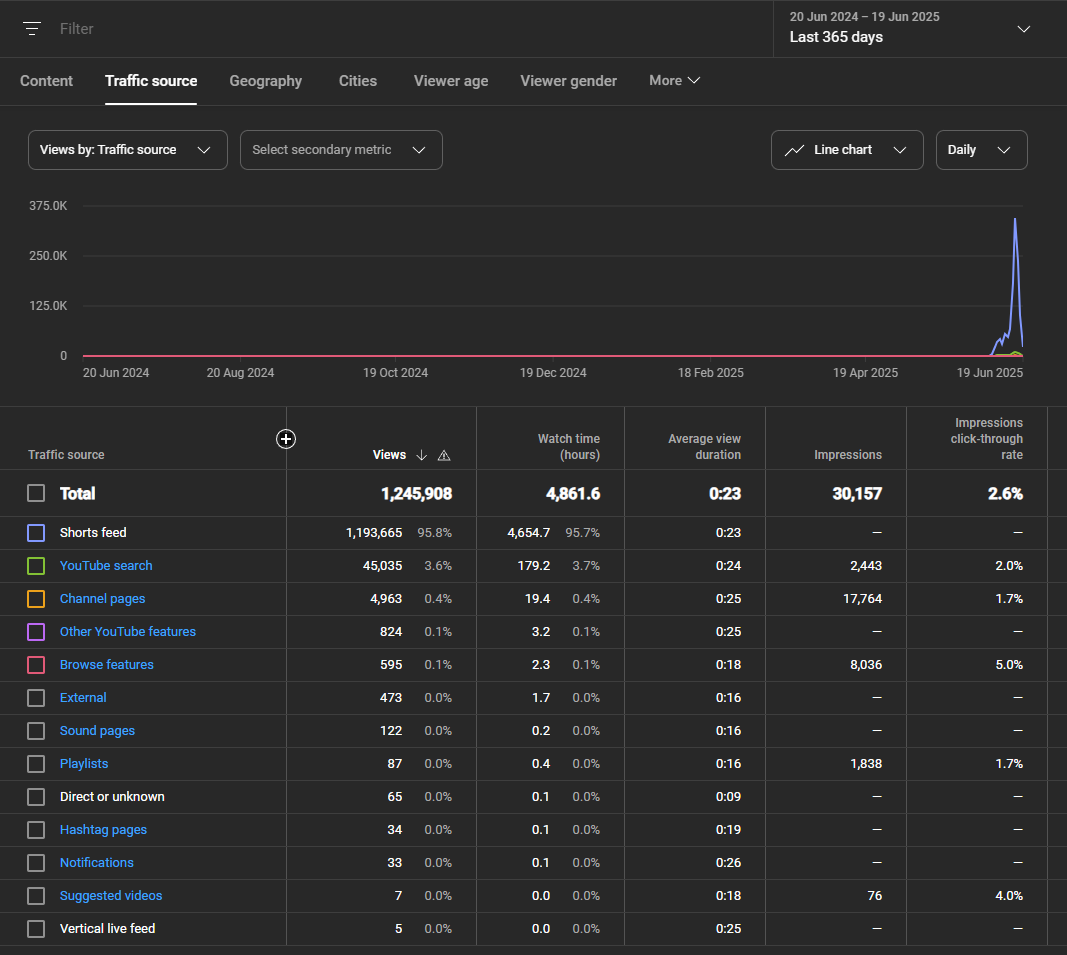Open the Viewer age tab
The width and height of the screenshot is (1067, 955).
(x=451, y=81)
